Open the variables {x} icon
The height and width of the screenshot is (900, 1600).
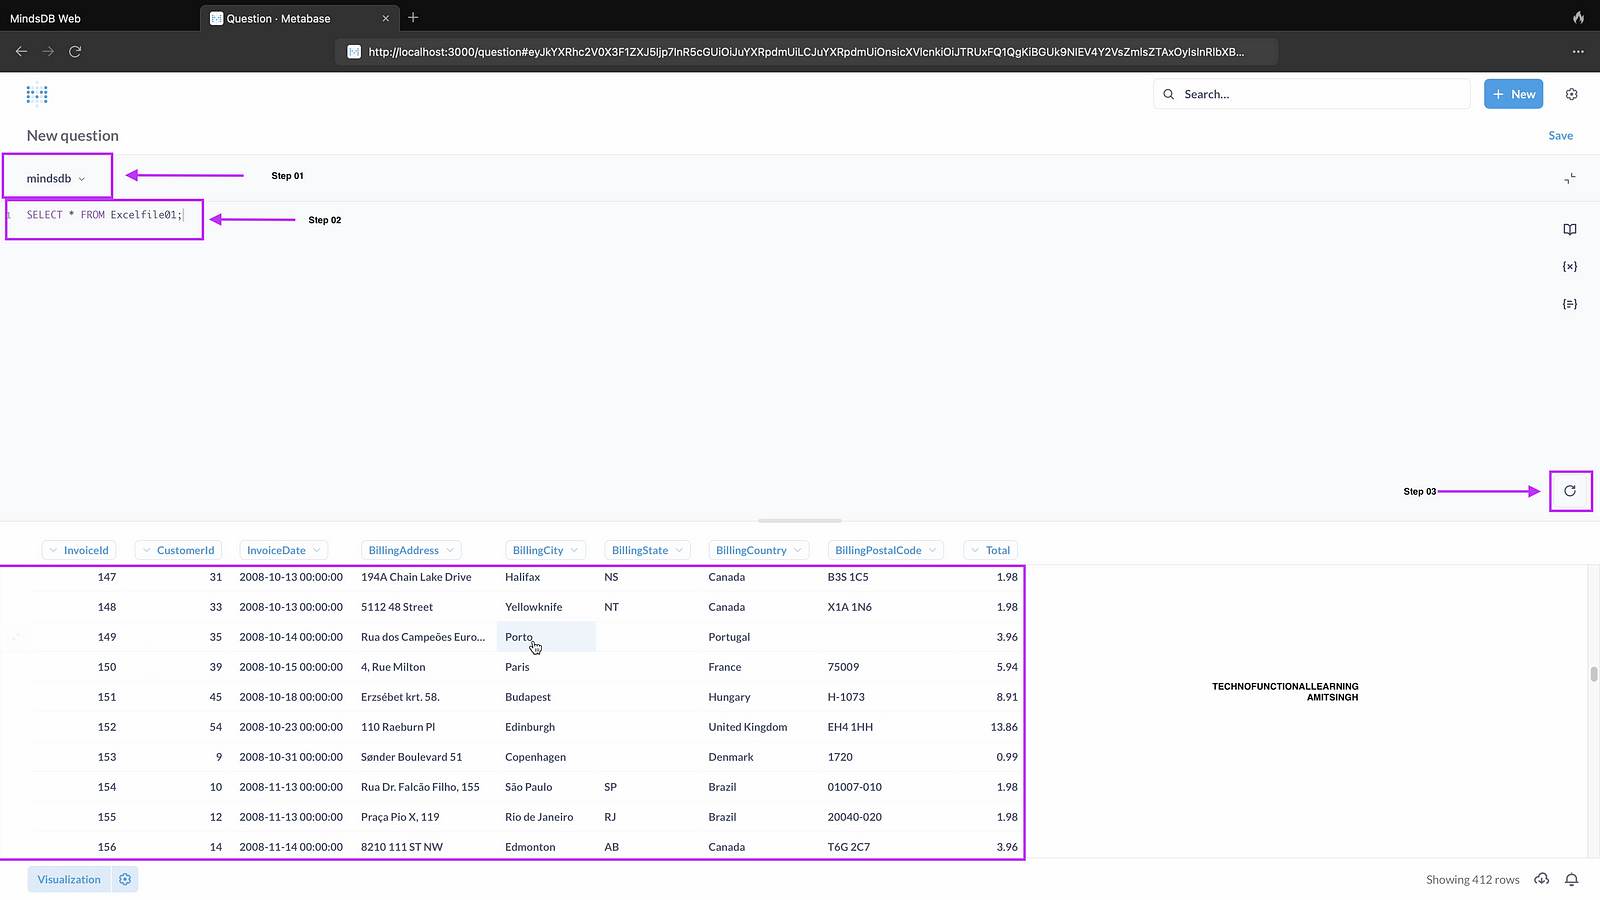1569,267
